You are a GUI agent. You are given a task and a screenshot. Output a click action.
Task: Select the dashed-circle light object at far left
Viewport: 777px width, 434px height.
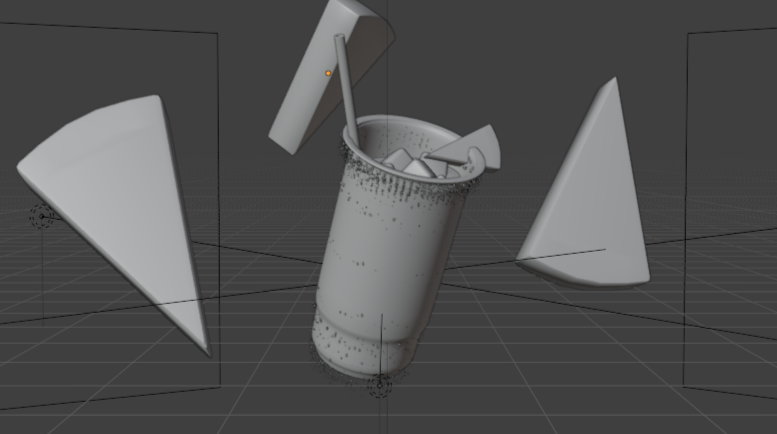tap(42, 217)
